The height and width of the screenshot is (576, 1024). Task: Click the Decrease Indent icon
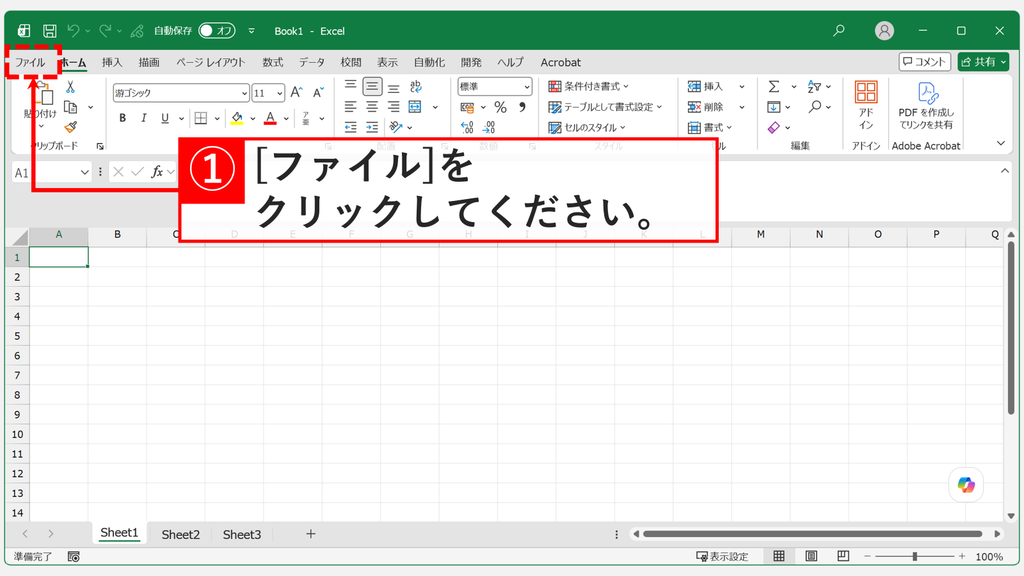[351, 127]
